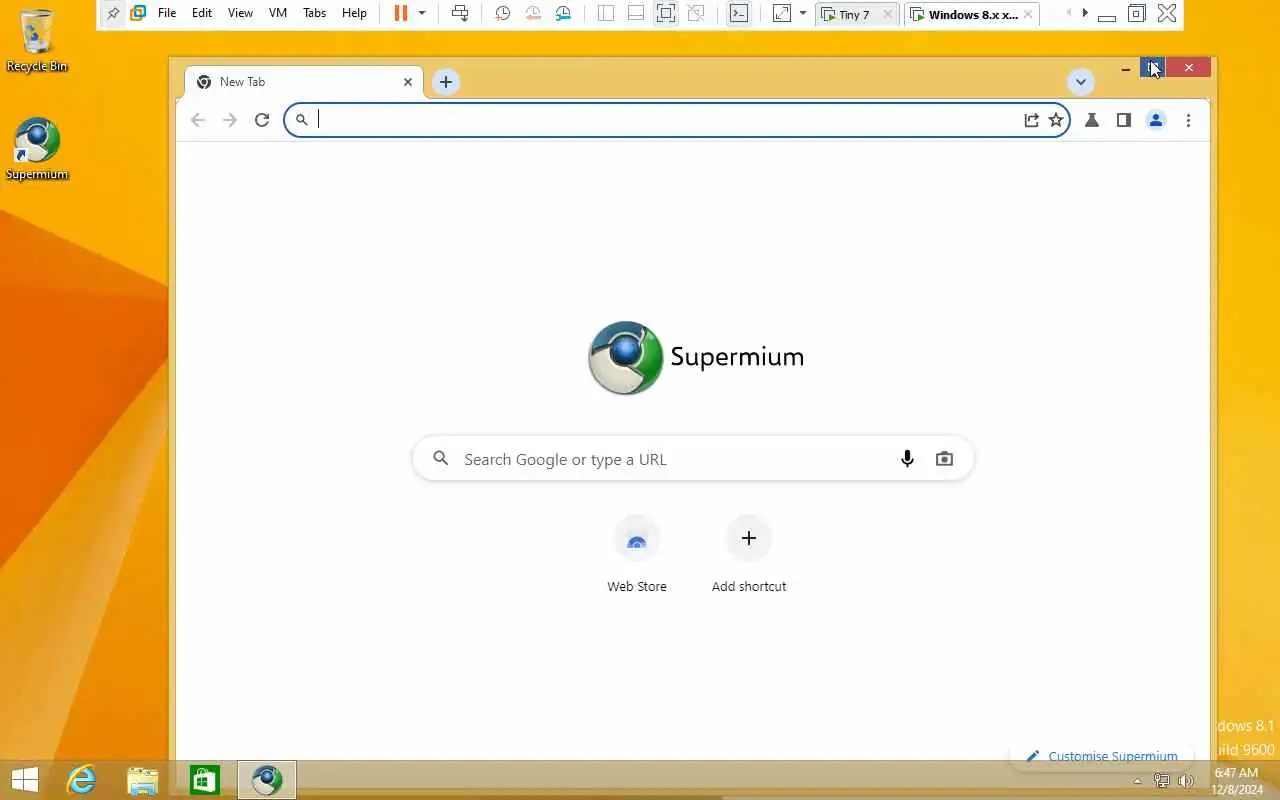Click the Add shortcut tile
1280x800 pixels.
coord(749,556)
